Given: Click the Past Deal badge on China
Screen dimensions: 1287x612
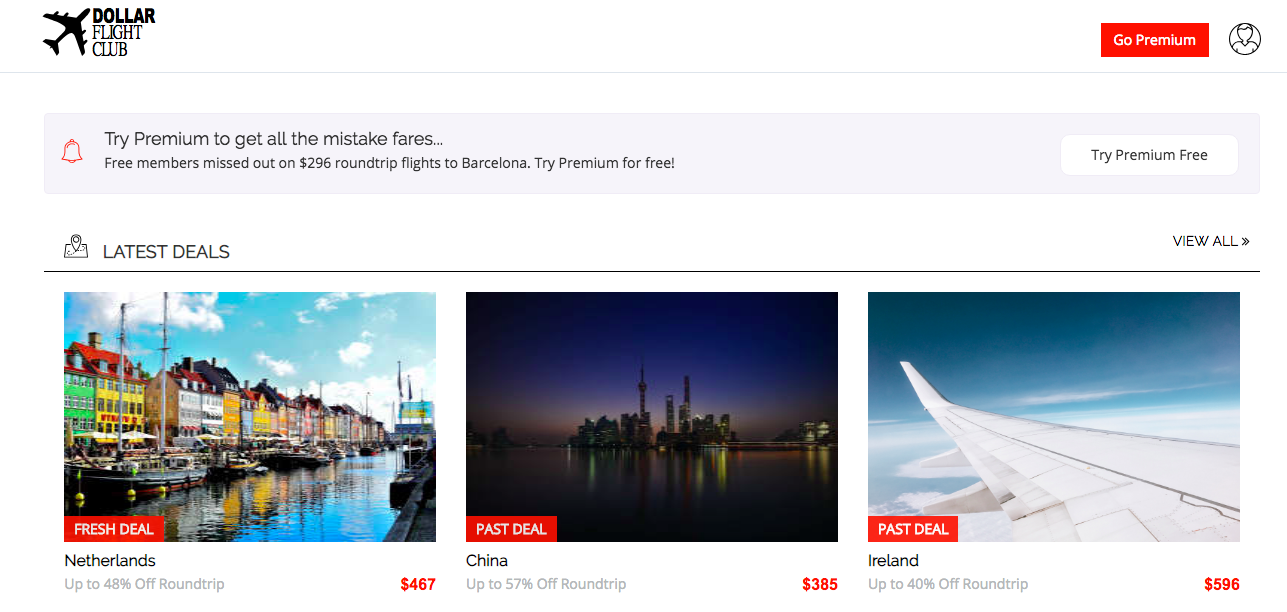Looking at the screenshot, I should click(511, 529).
